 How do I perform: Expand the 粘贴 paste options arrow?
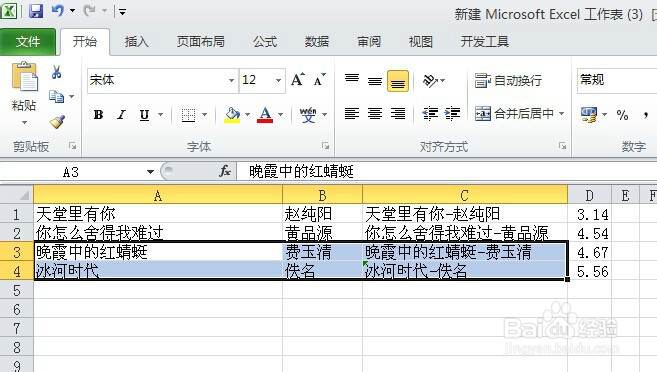24,123
